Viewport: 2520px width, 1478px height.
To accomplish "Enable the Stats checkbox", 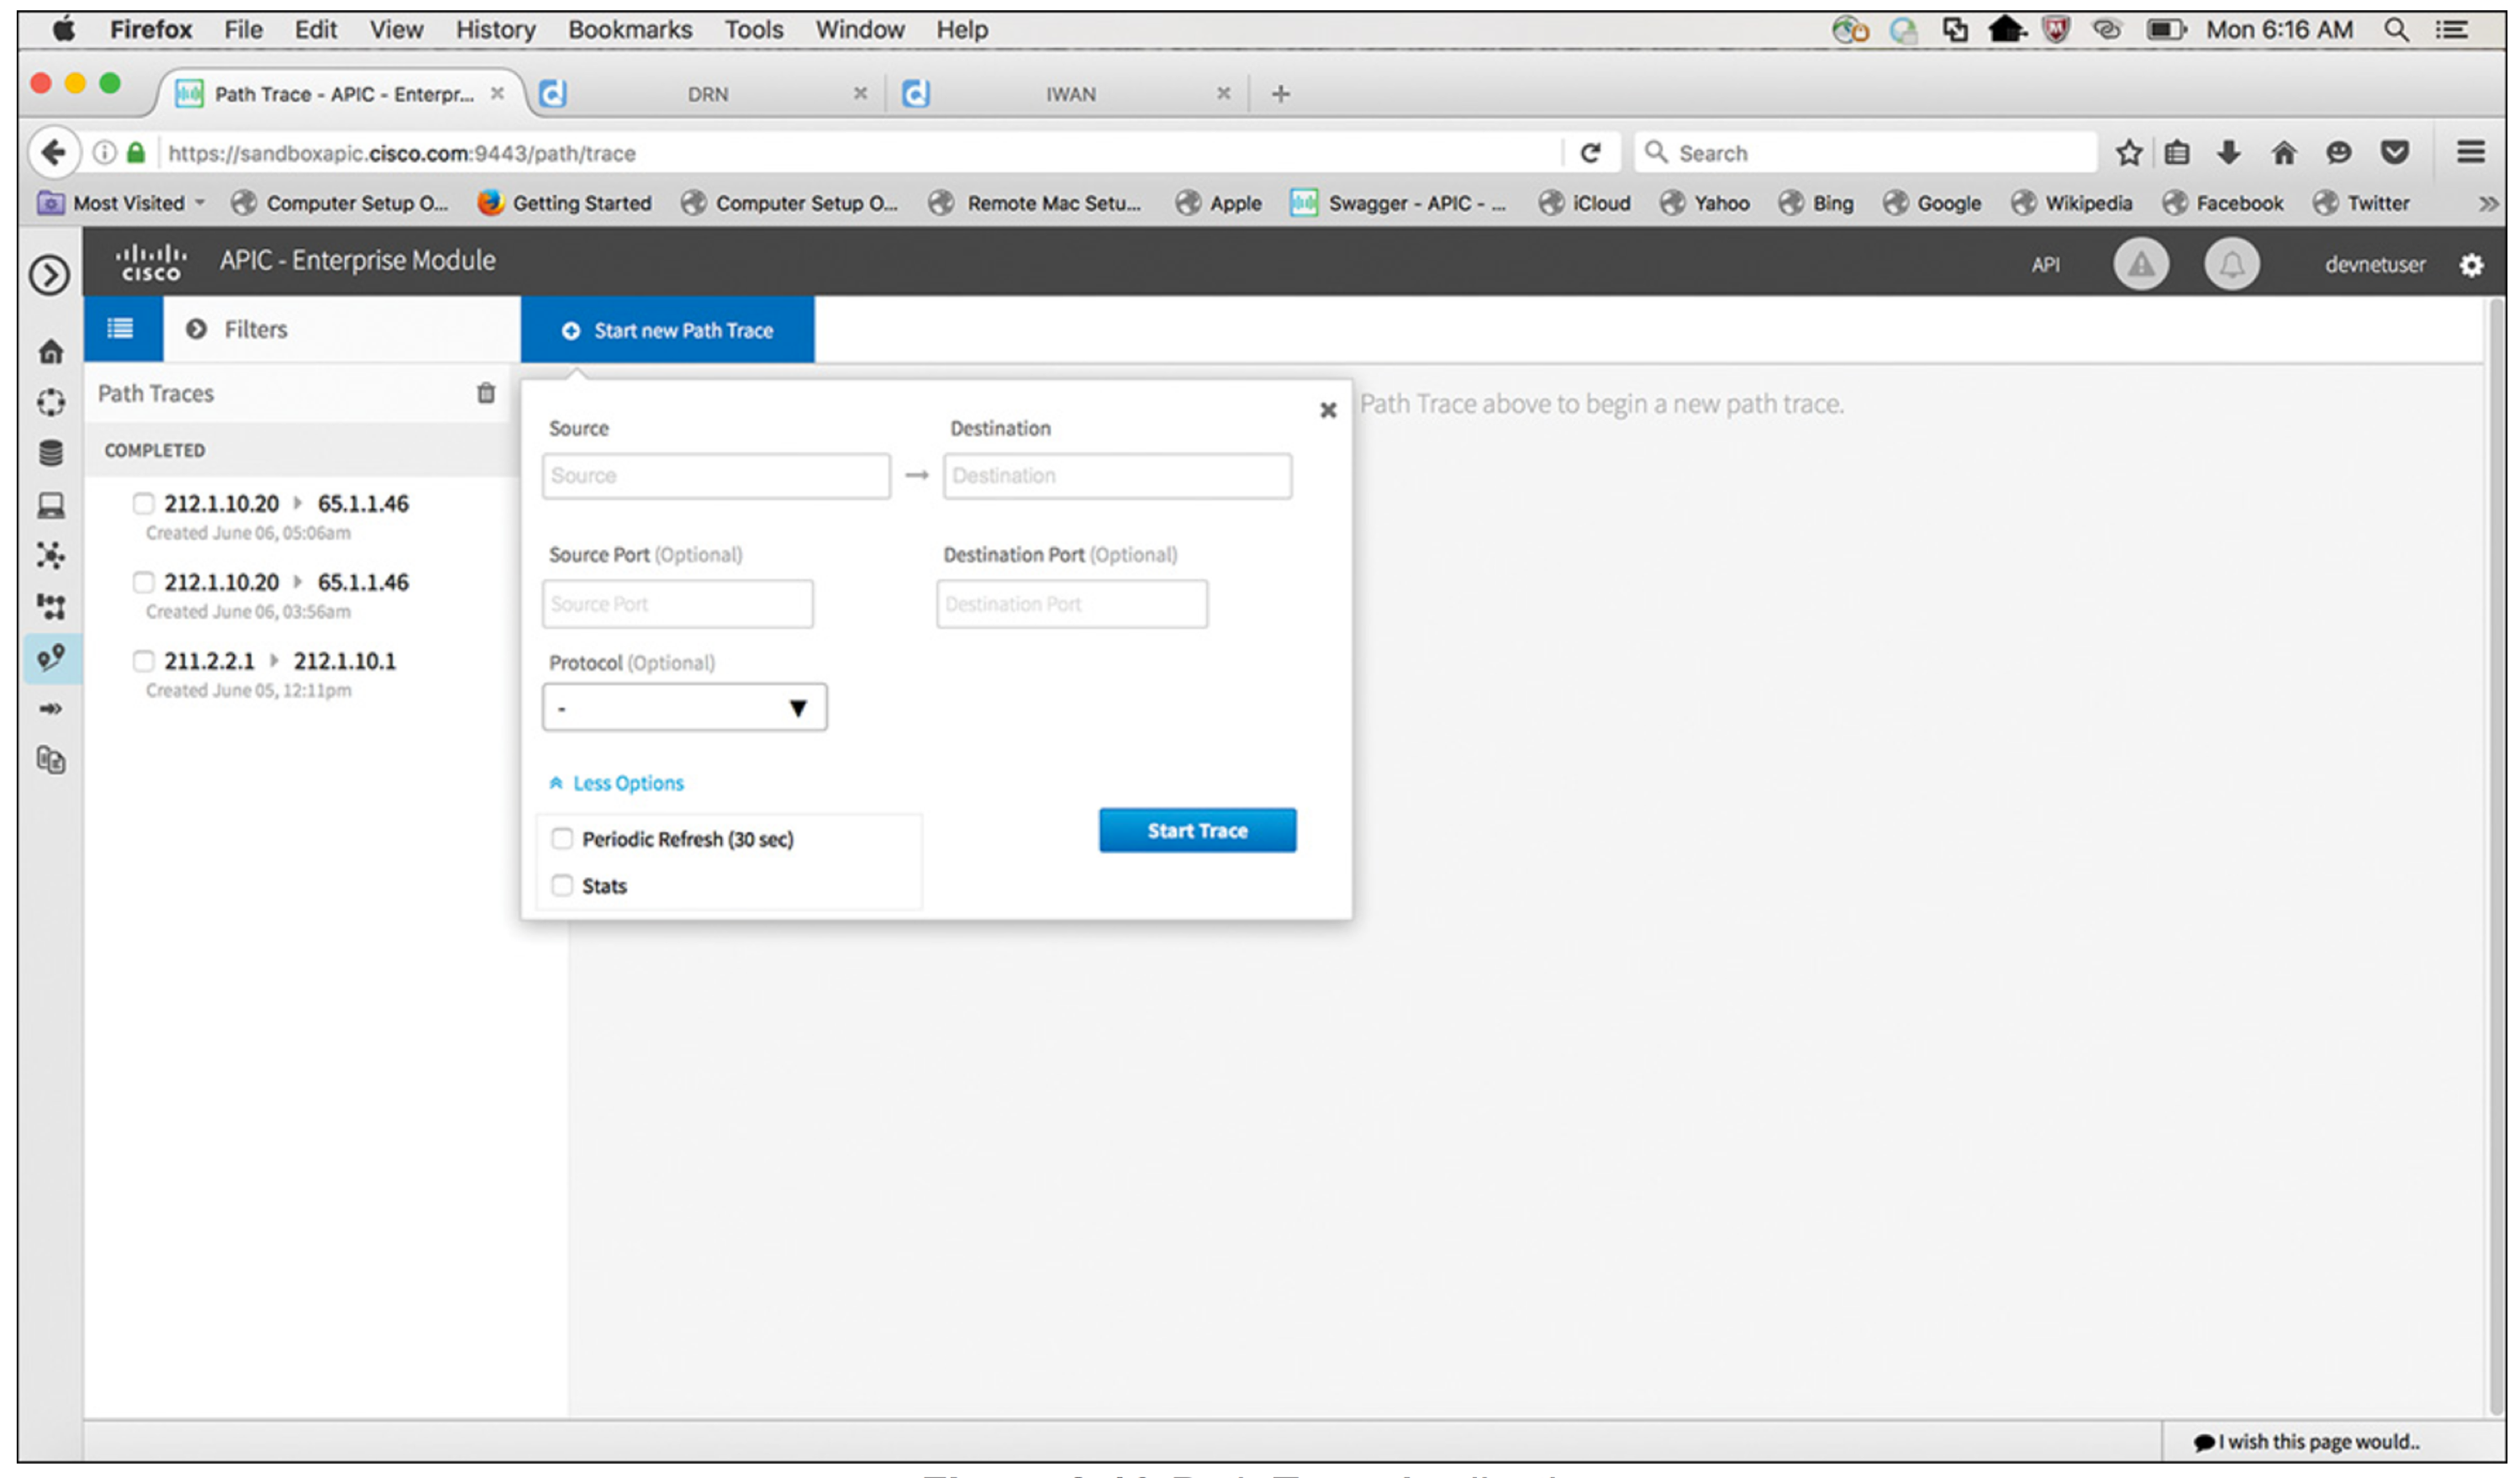I will click(562, 886).
